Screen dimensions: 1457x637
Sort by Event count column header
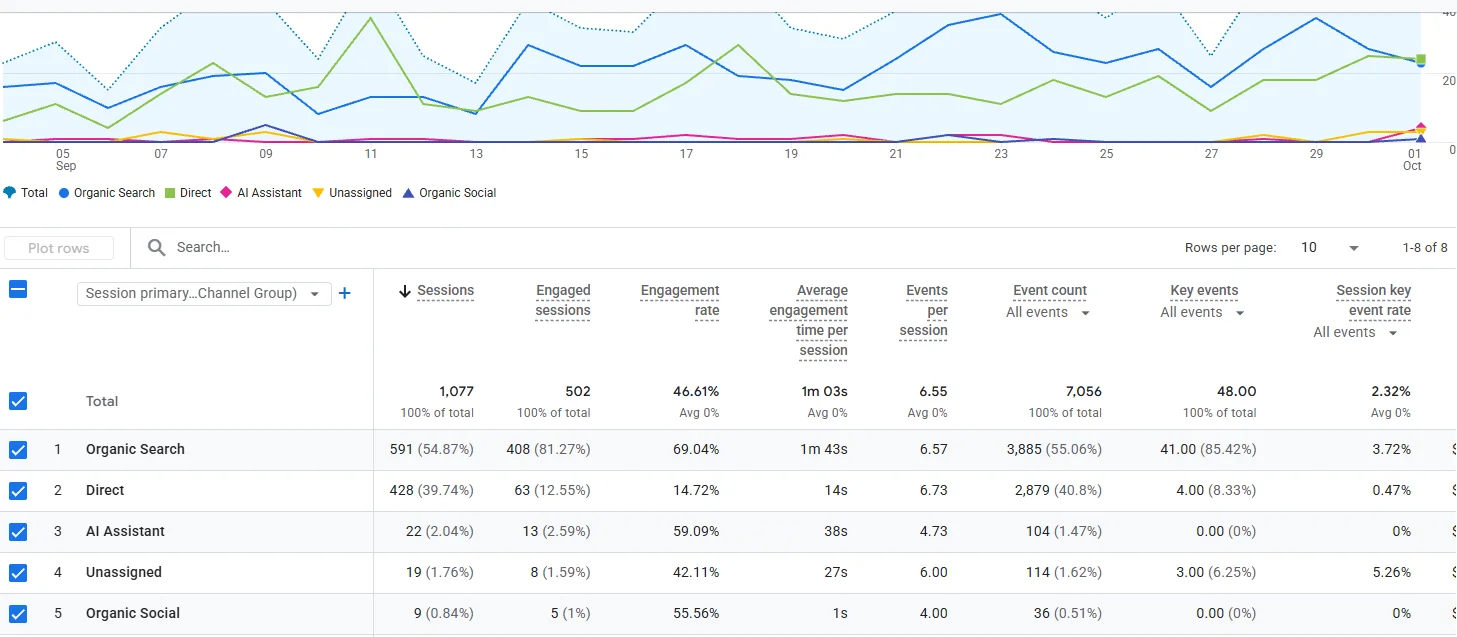[x=1050, y=291]
